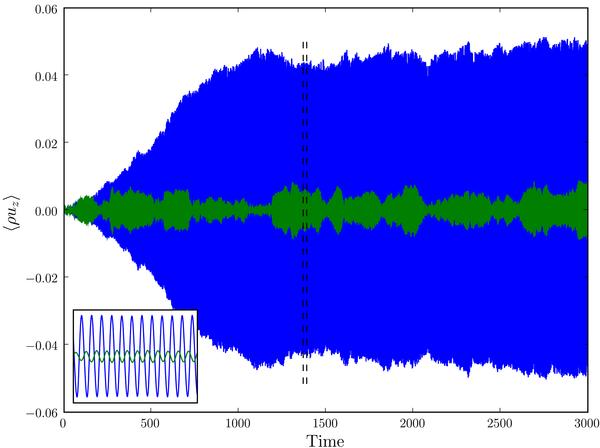This screenshot has height=448, width=600.
Task: Click y-axis tick label 0.00
Action: point(40,211)
